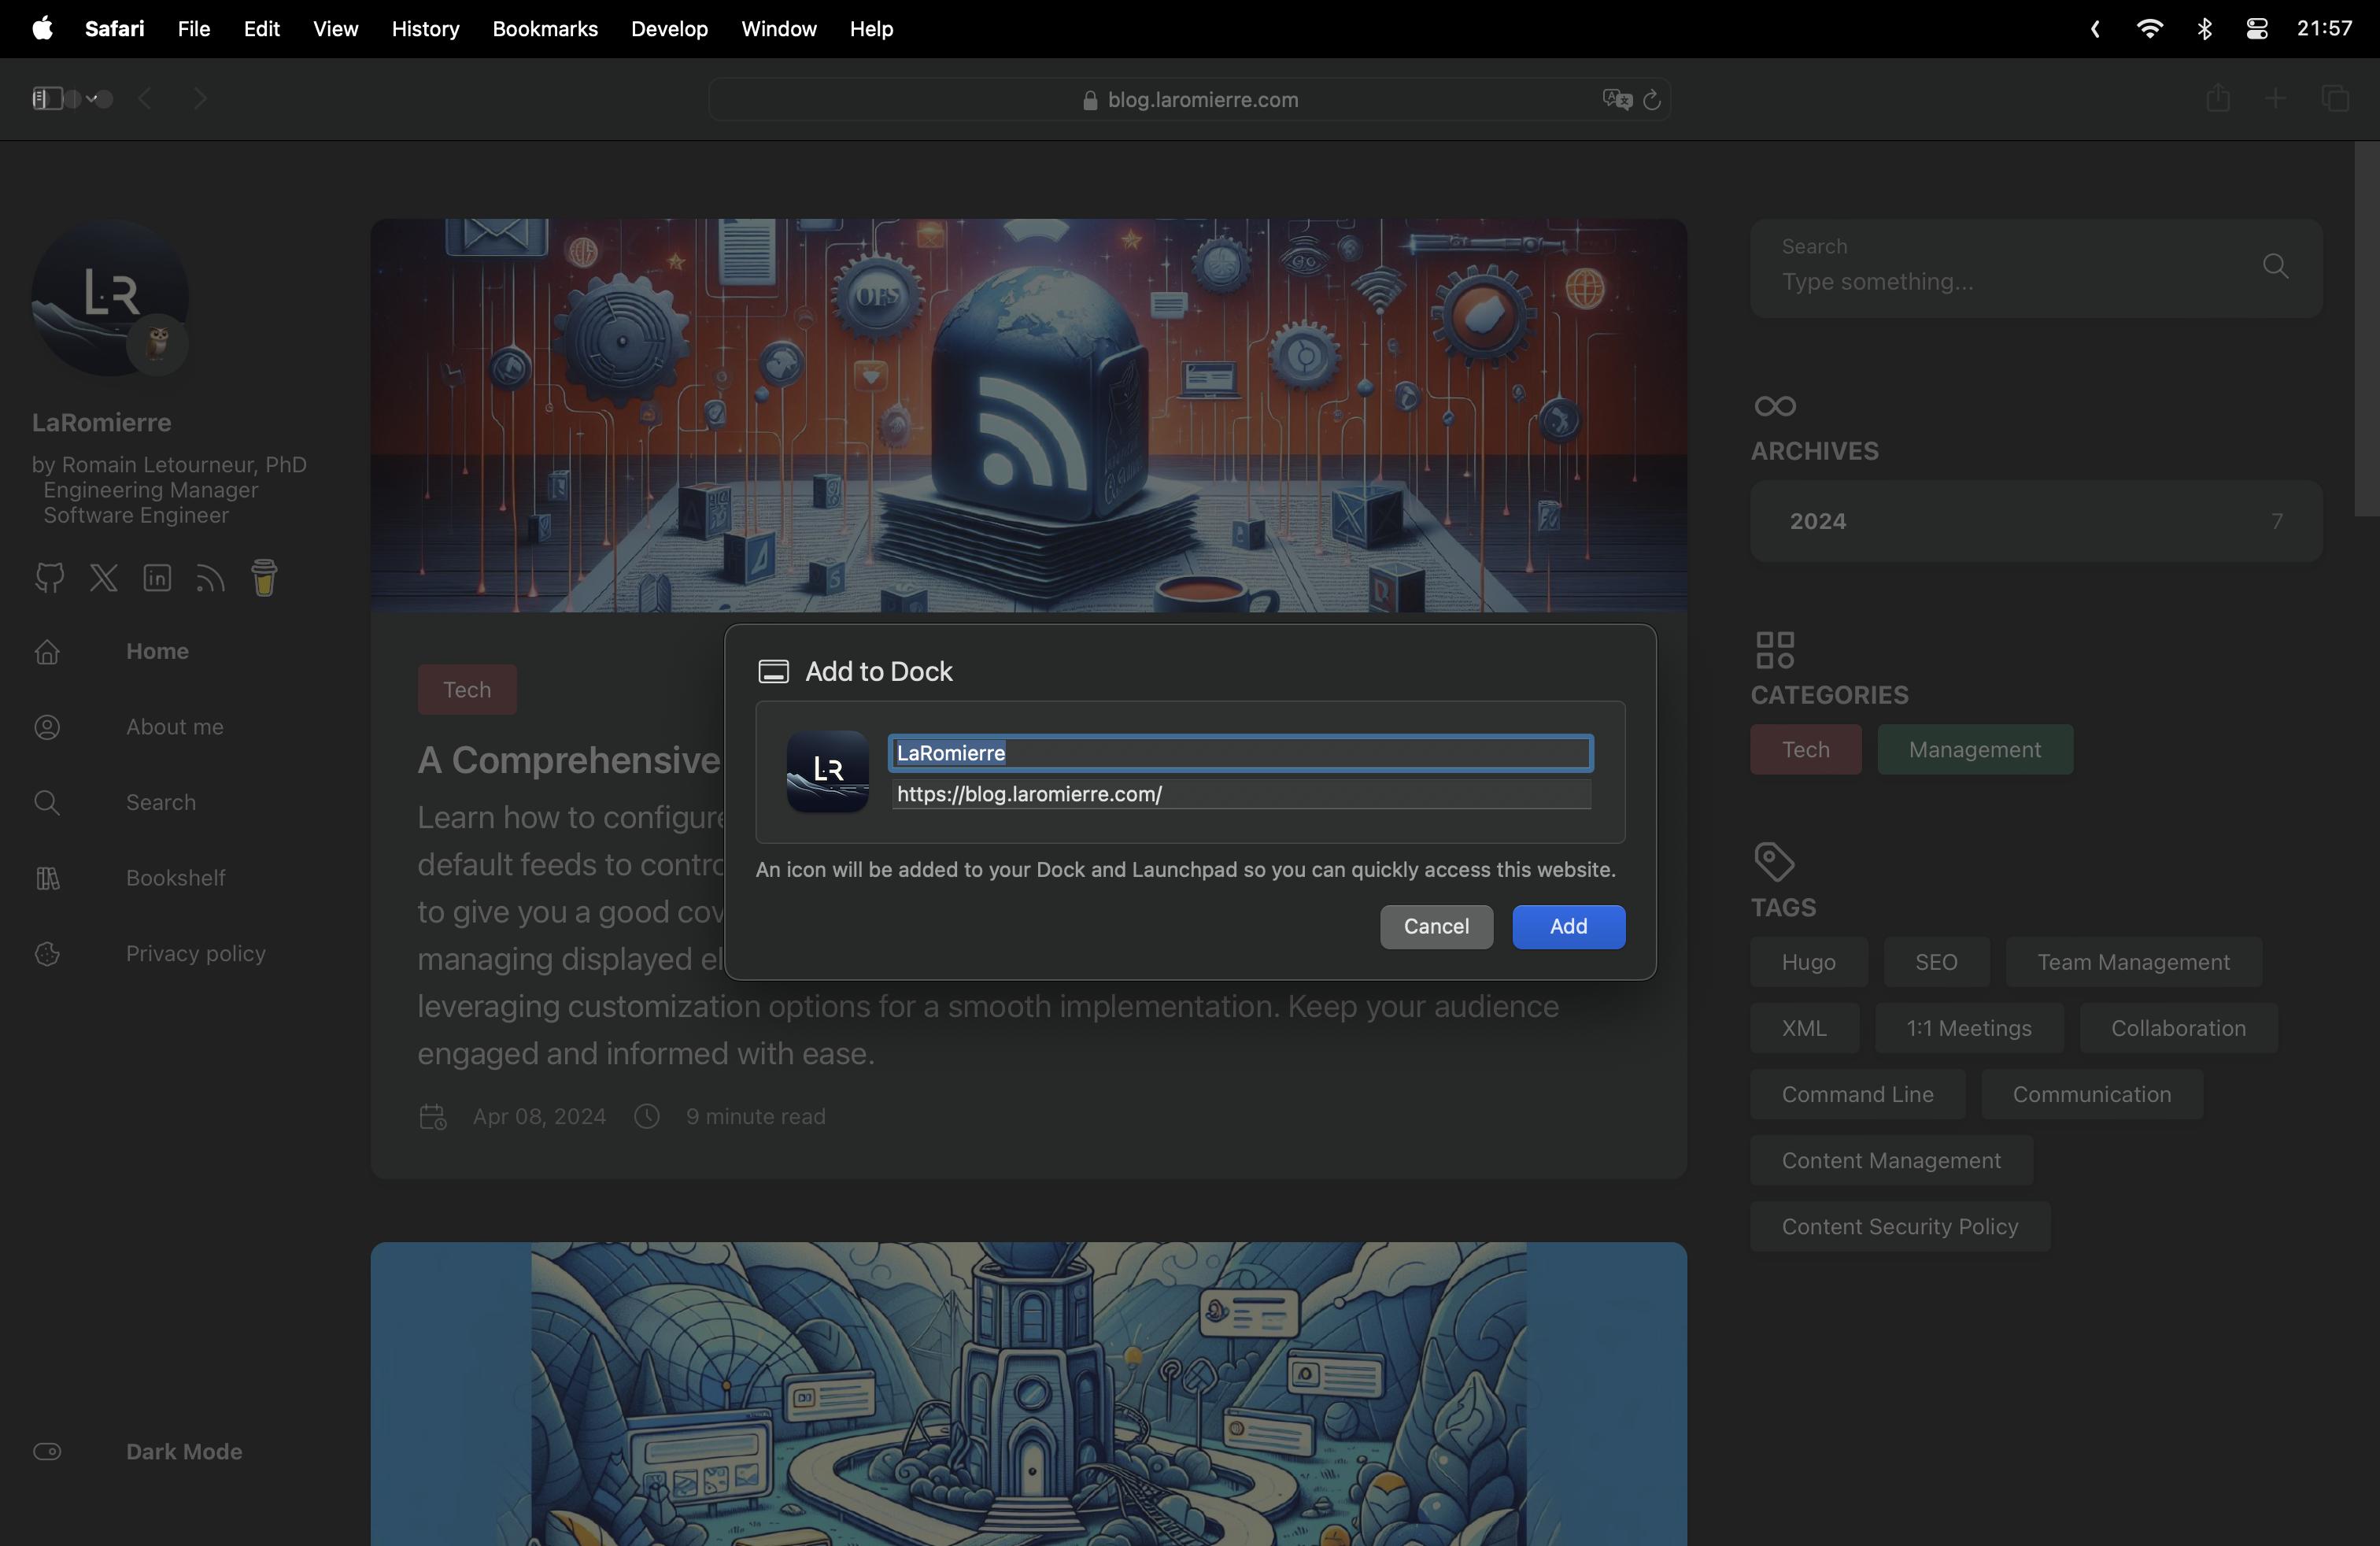Click the LaRomierre avatar logo
Screen dimensions: 2380x1546
click(x=110, y=298)
